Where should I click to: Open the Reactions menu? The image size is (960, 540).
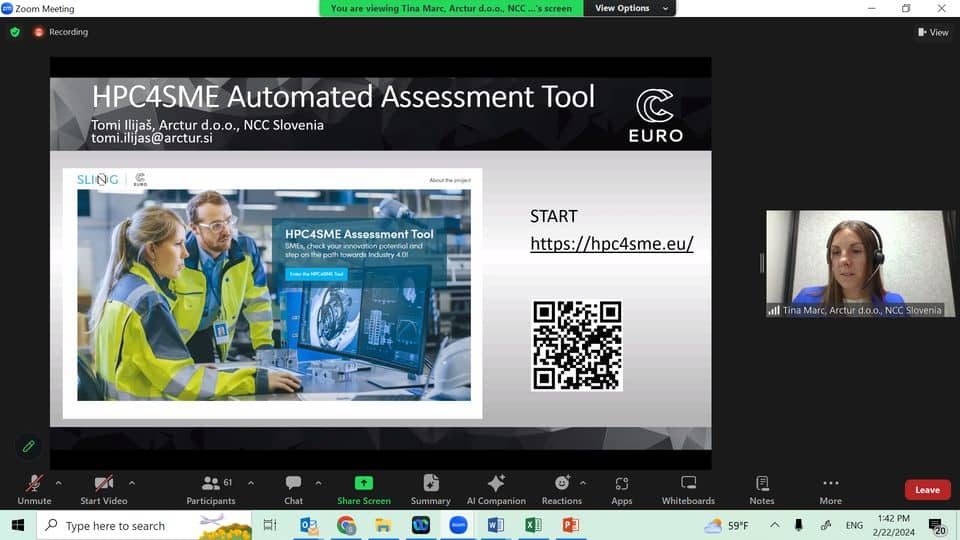click(x=561, y=490)
